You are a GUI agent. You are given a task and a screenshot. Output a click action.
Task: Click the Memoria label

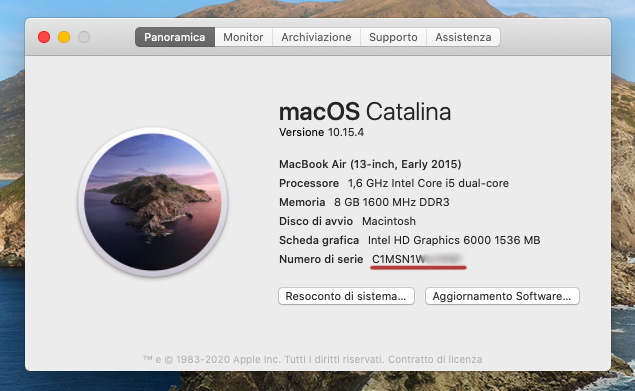point(302,202)
